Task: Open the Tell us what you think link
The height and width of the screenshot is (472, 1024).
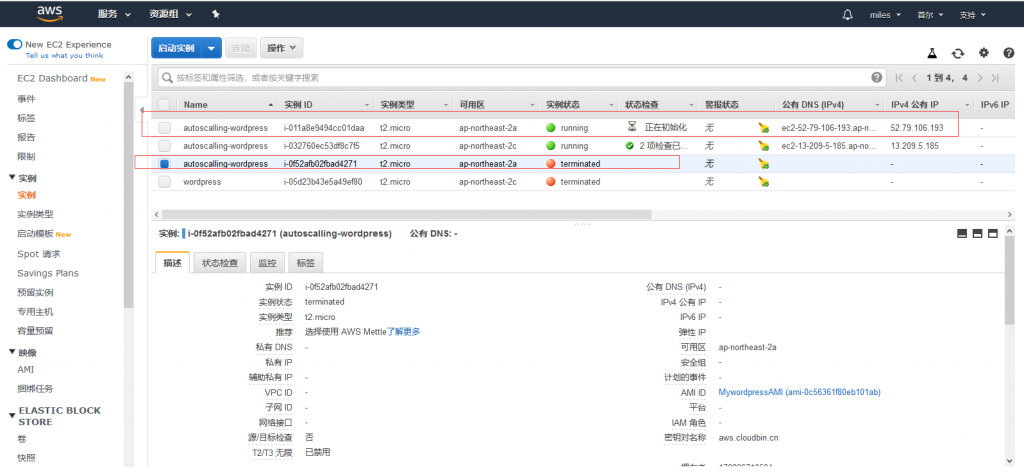Action: click(x=64, y=55)
